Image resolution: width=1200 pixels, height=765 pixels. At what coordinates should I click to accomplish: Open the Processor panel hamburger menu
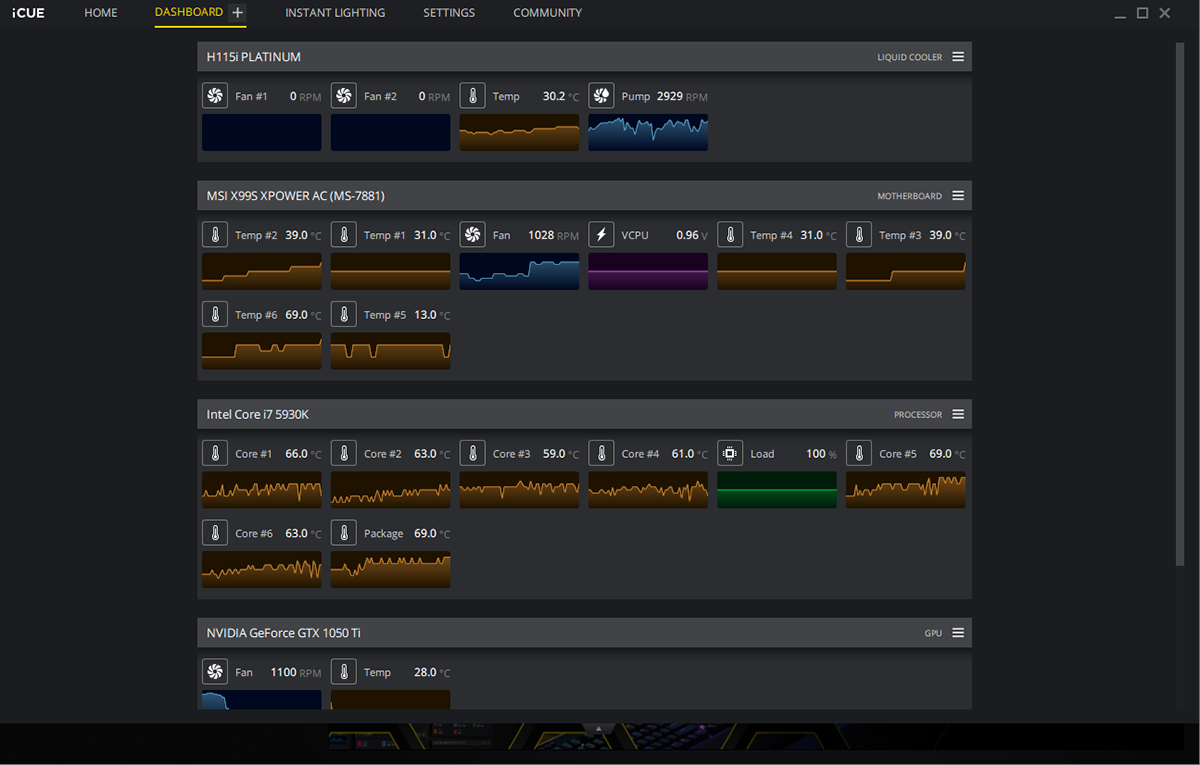tap(958, 414)
